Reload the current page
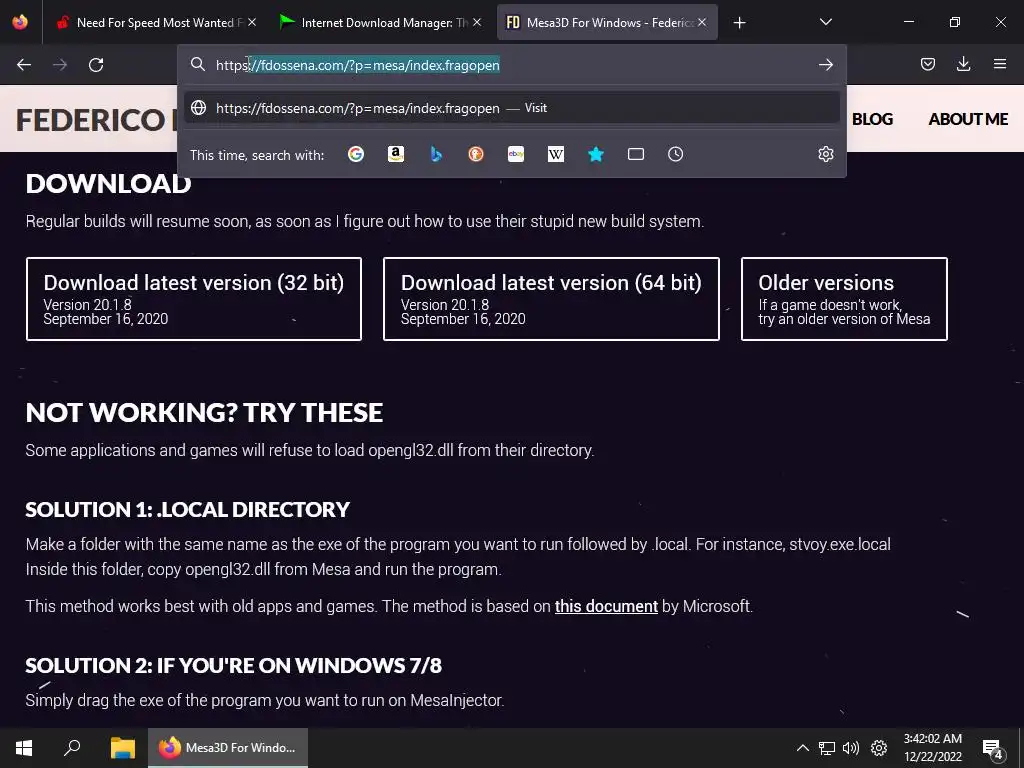The width and height of the screenshot is (1024, 768). [x=96, y=65]
